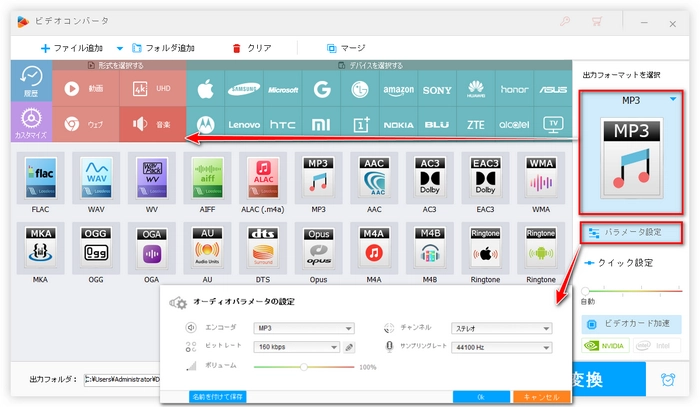Open the Samsung device category
The width and height of the screenshot is (700, 407).
pos(244,89)
